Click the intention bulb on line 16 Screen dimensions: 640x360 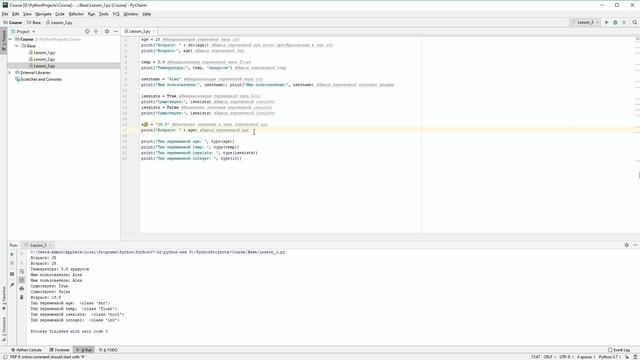tap(145, 124)
